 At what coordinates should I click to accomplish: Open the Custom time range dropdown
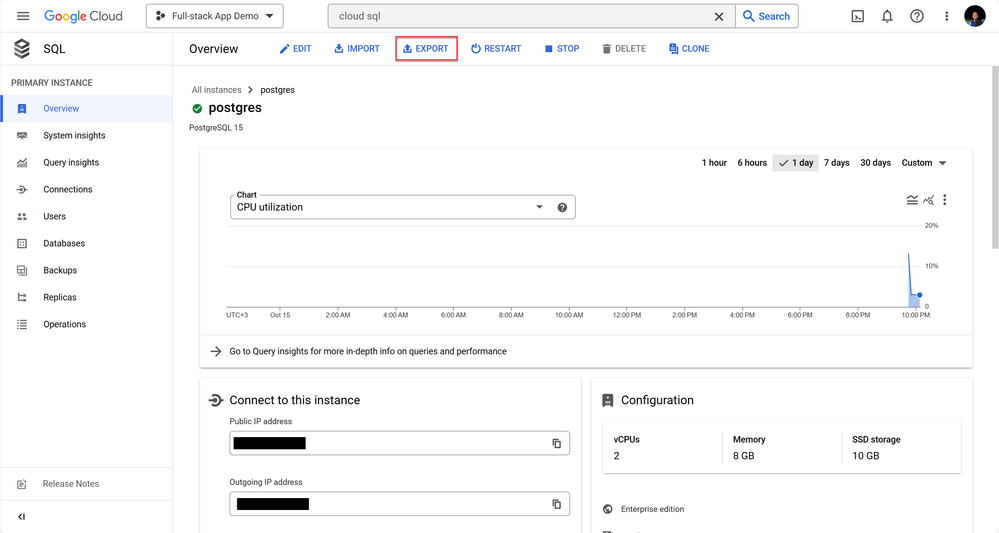coord(924,163)
